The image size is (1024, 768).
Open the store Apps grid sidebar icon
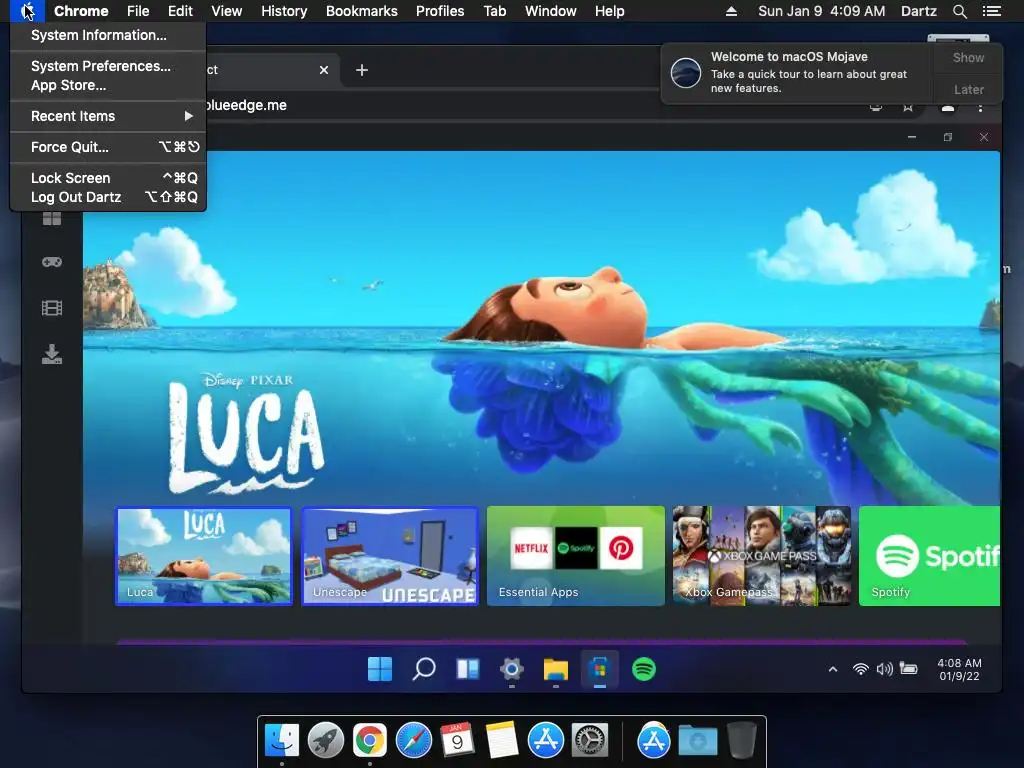52,218
